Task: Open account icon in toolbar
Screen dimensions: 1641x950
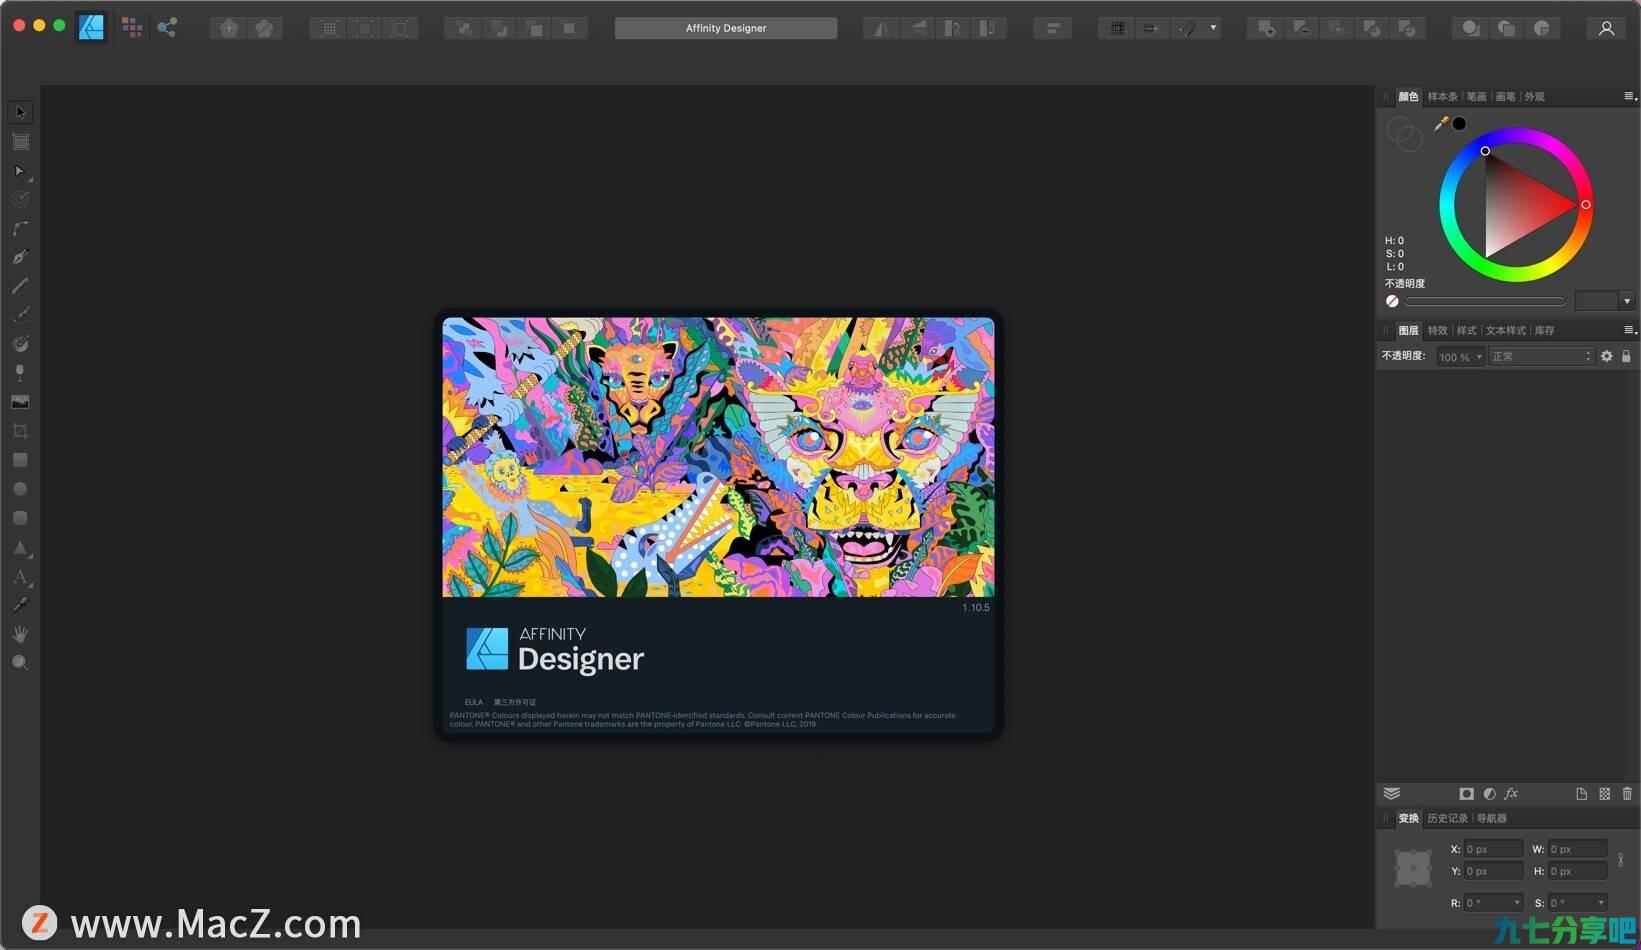Action: tap(1606, 28)
